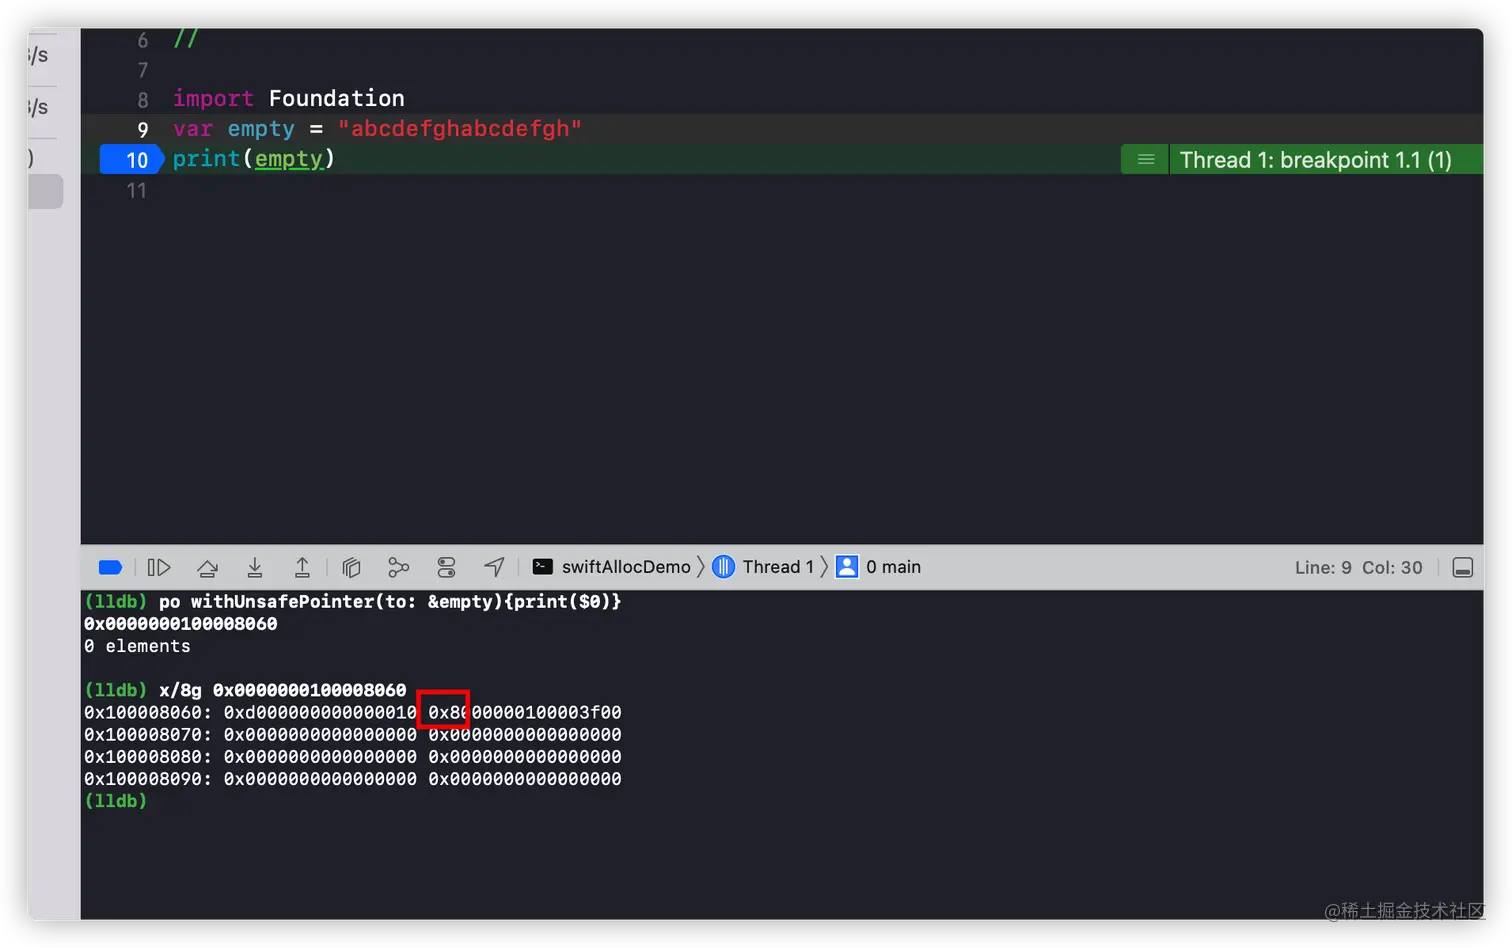Open Debug Memory Graph
This screenshot has width=1512, height=948.
tap(398, 568)
